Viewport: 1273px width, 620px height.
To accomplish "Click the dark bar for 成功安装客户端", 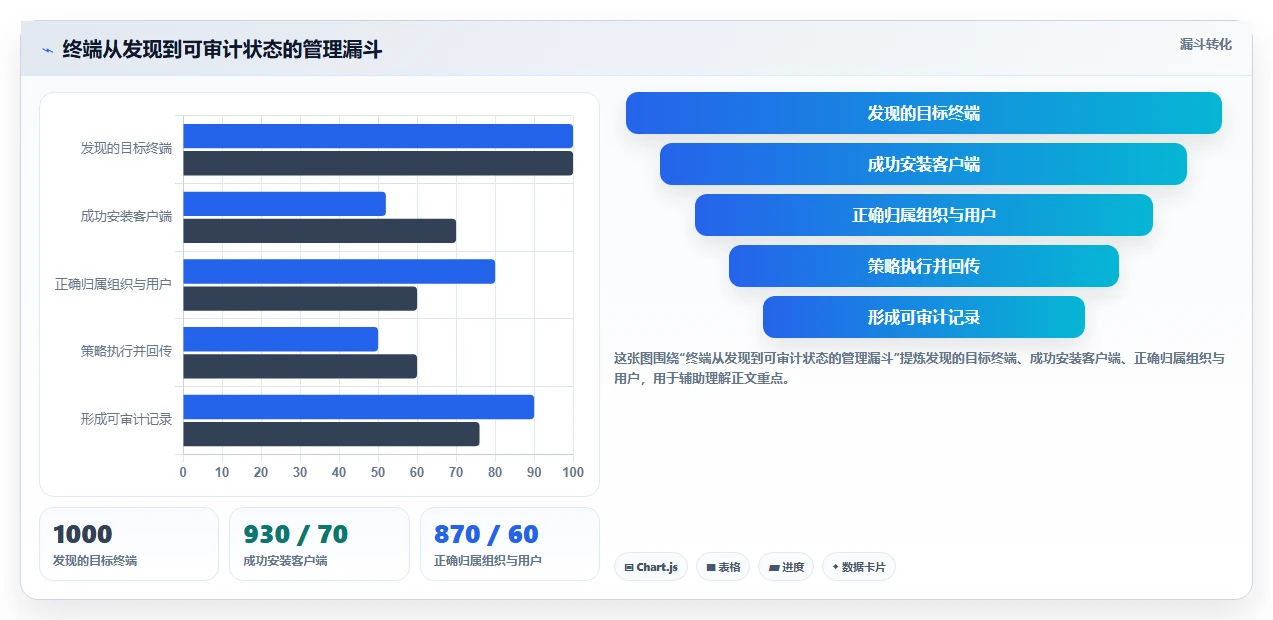I will (x=319, y=231).
